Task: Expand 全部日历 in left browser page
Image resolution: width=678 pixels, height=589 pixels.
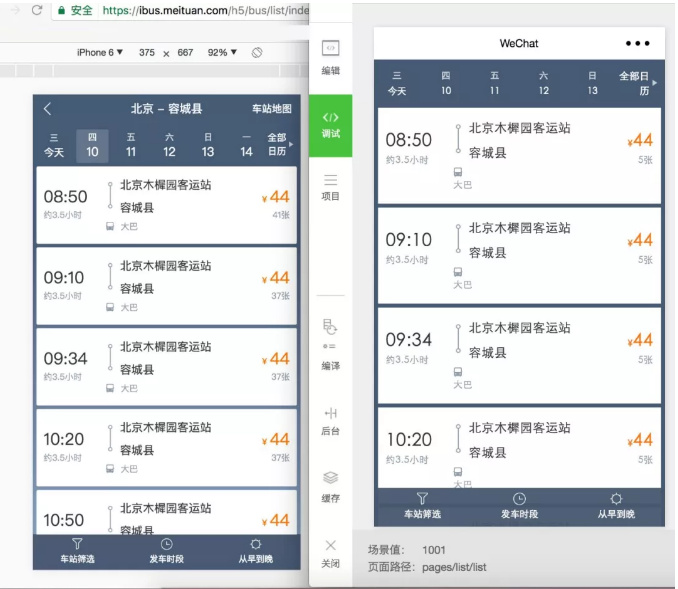Action: tap(279, 144)
